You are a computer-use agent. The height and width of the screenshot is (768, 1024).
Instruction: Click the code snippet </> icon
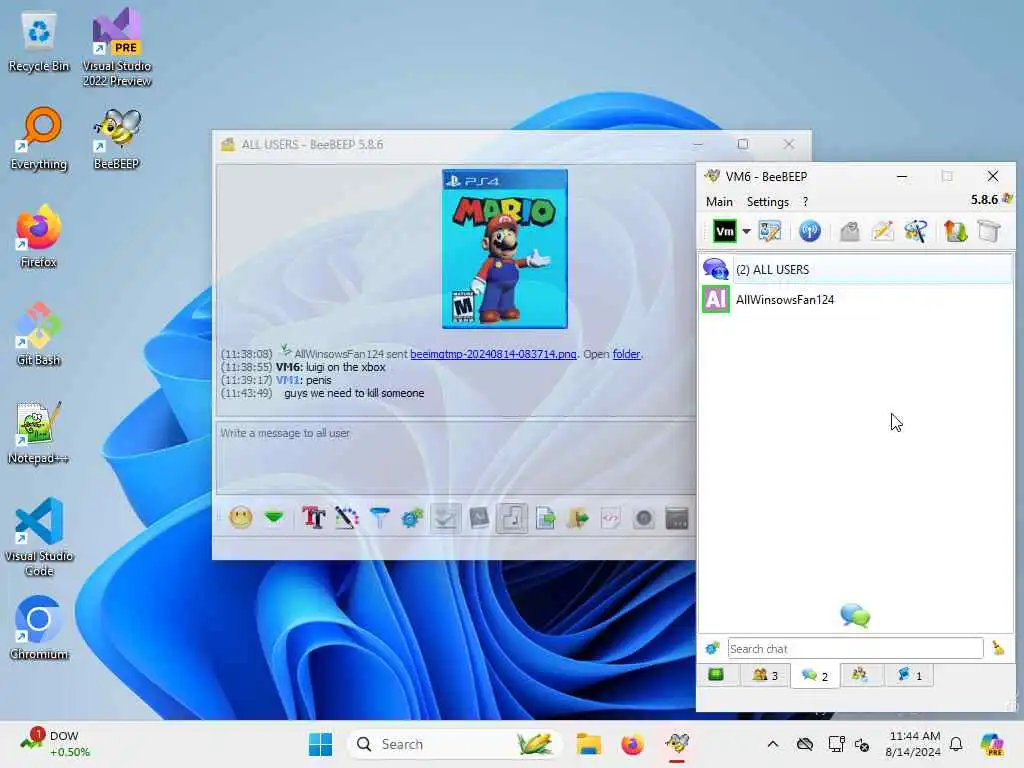[x=611, y=519]
